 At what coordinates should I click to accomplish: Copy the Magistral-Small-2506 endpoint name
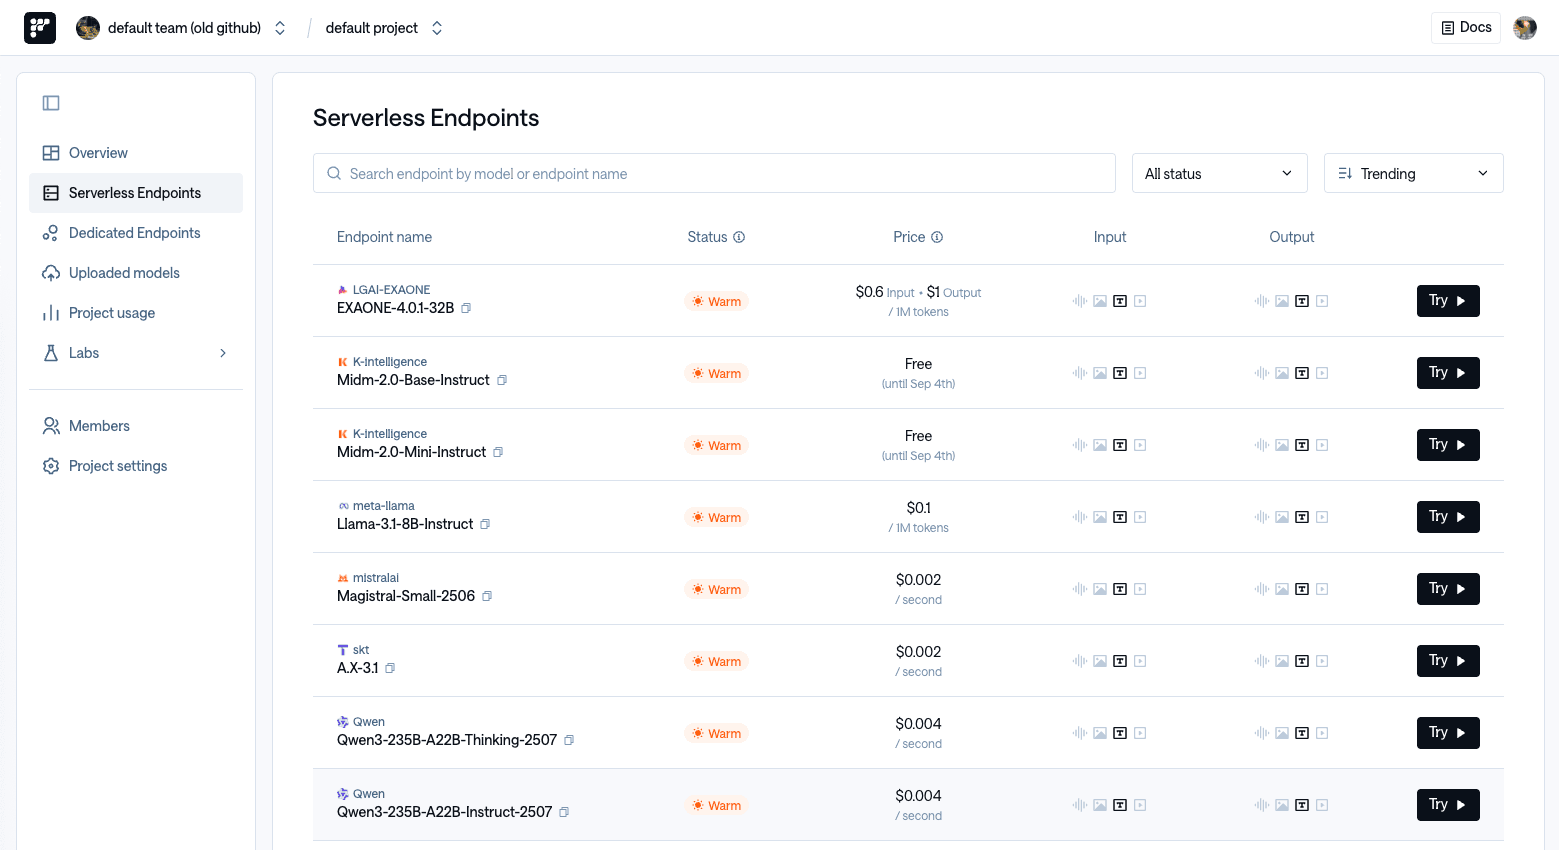[487, 596]
